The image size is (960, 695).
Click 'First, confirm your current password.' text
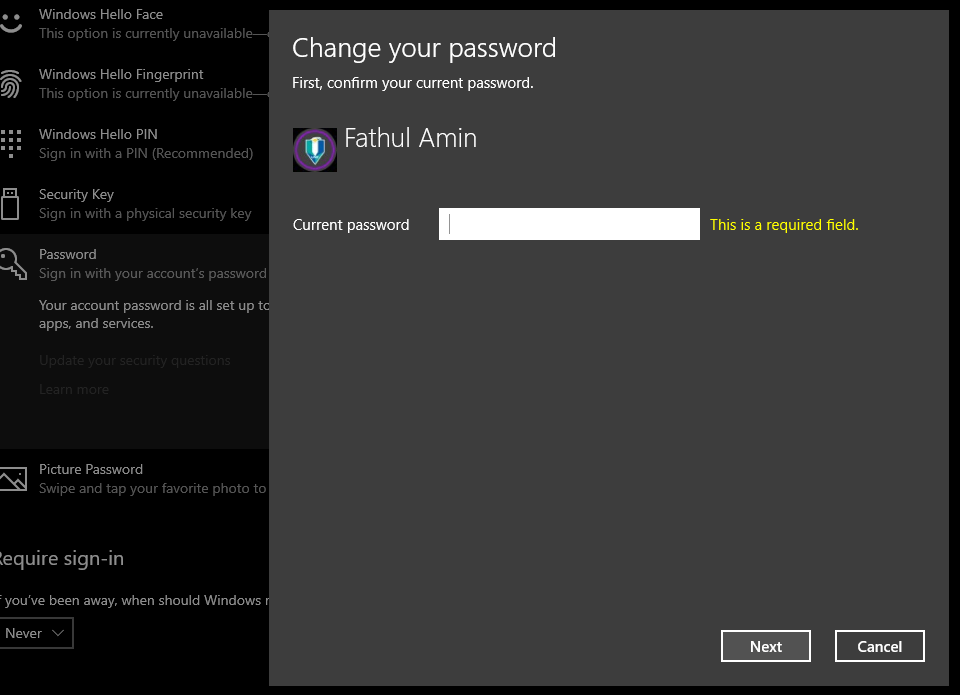coord(413,83)
